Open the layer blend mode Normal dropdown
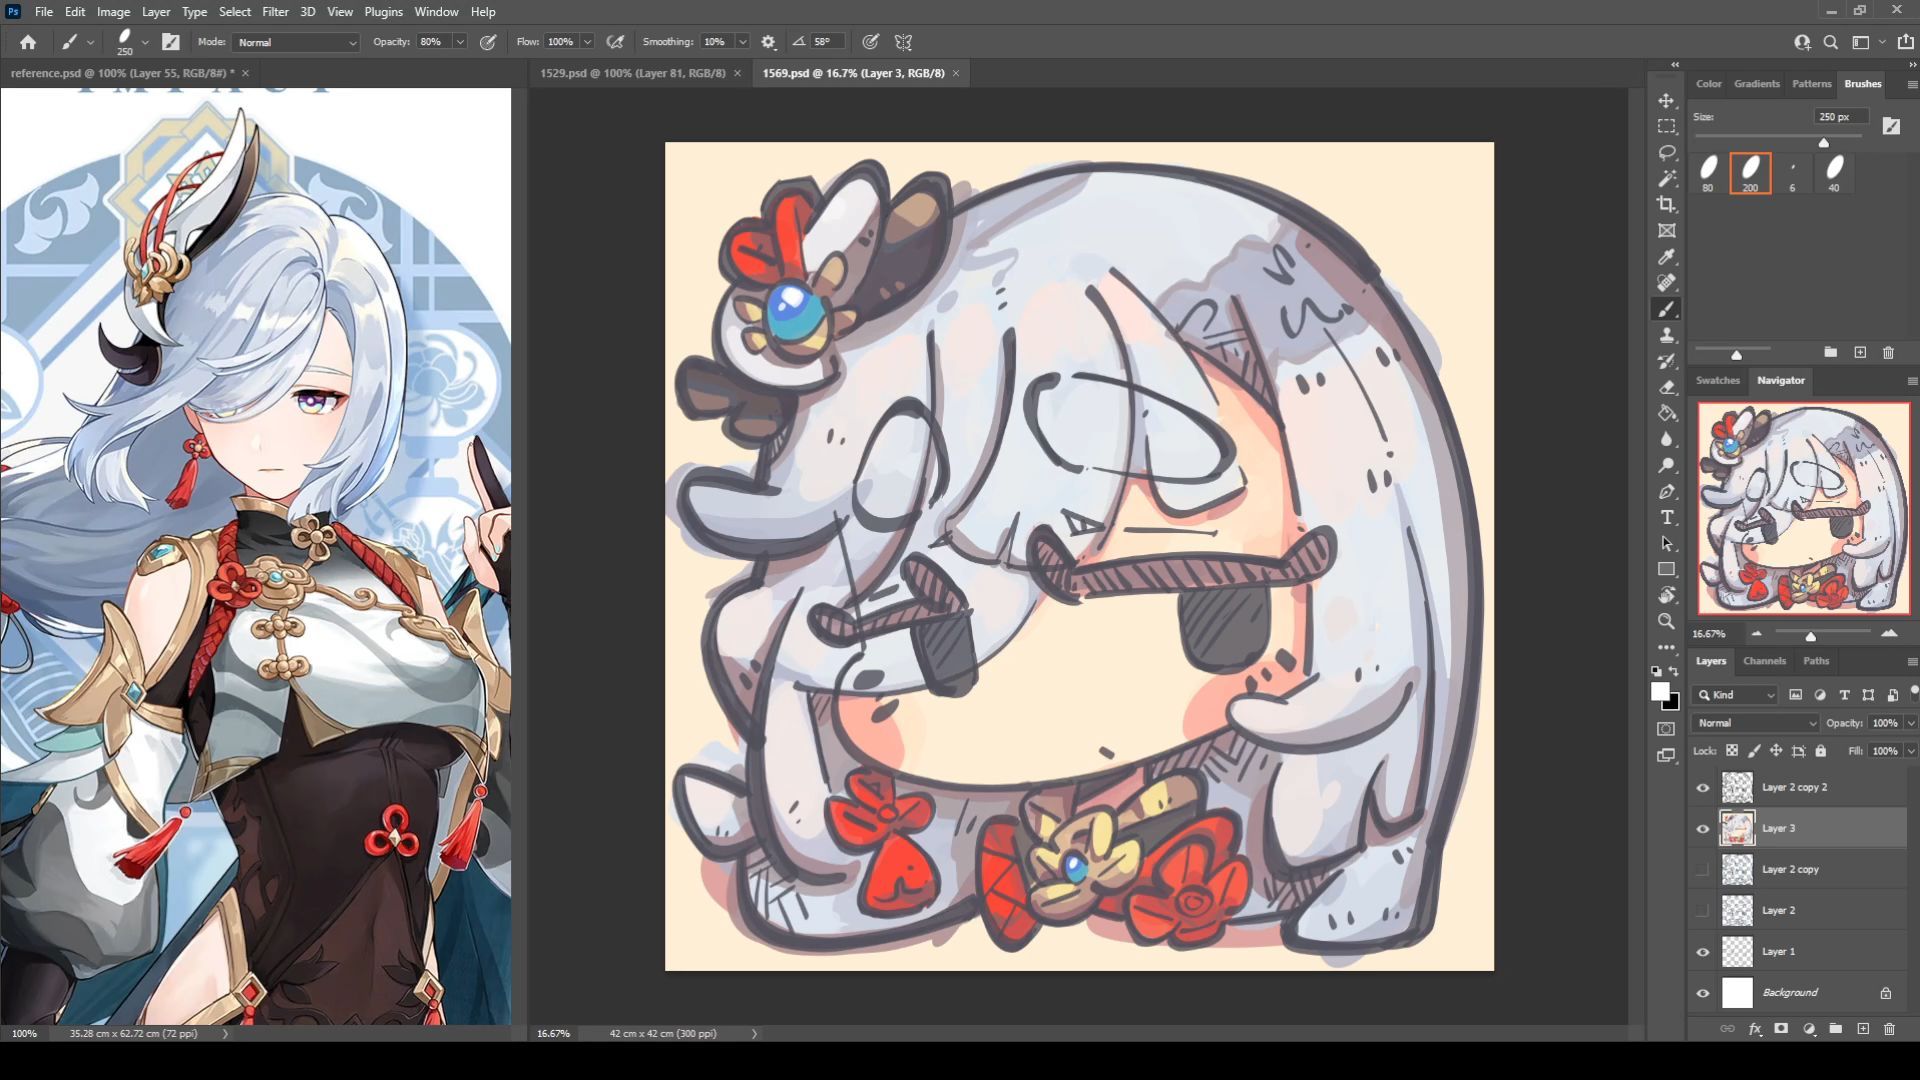This screenshot has width=1920, height=1080. tap(1755, 723)
